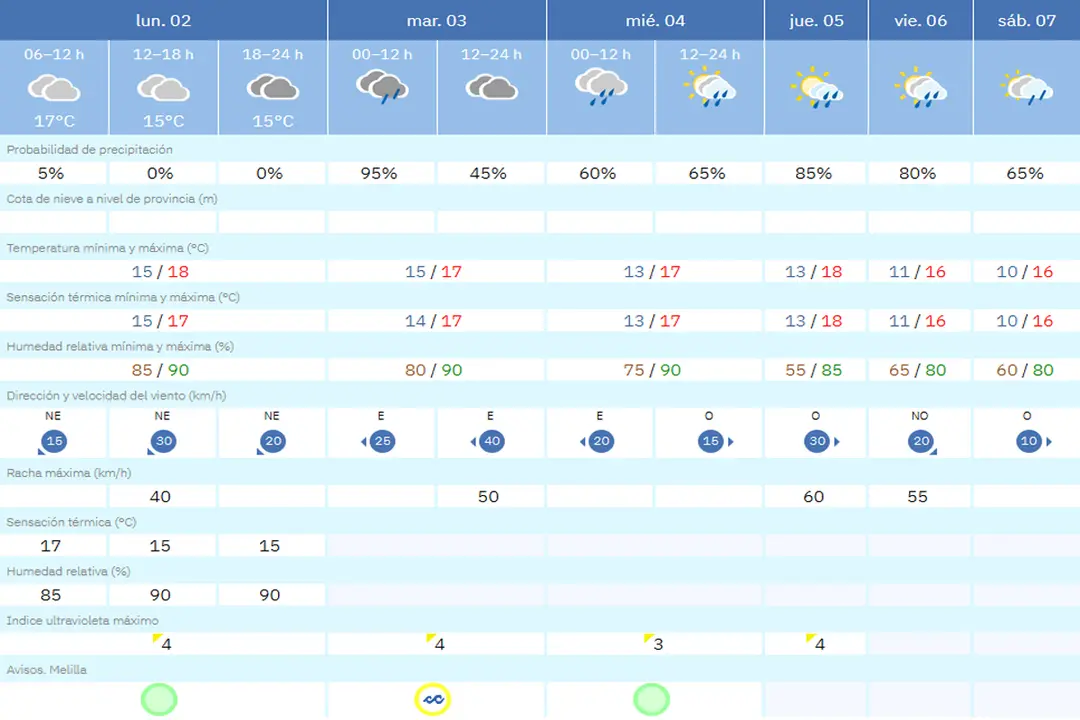Click the NE wind badge showing 20
The height and width of the screenshot is (720, 1080).
[272, 441]
